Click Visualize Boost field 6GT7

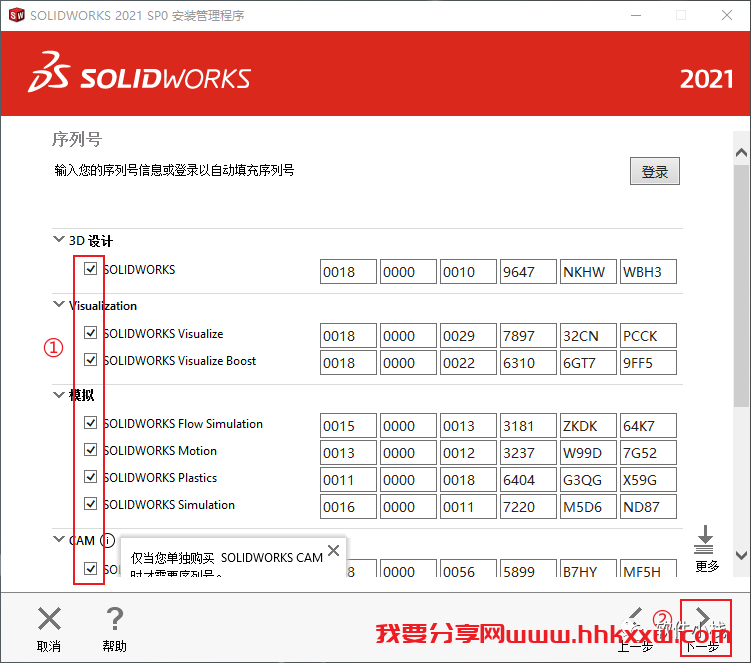[588, 363]
